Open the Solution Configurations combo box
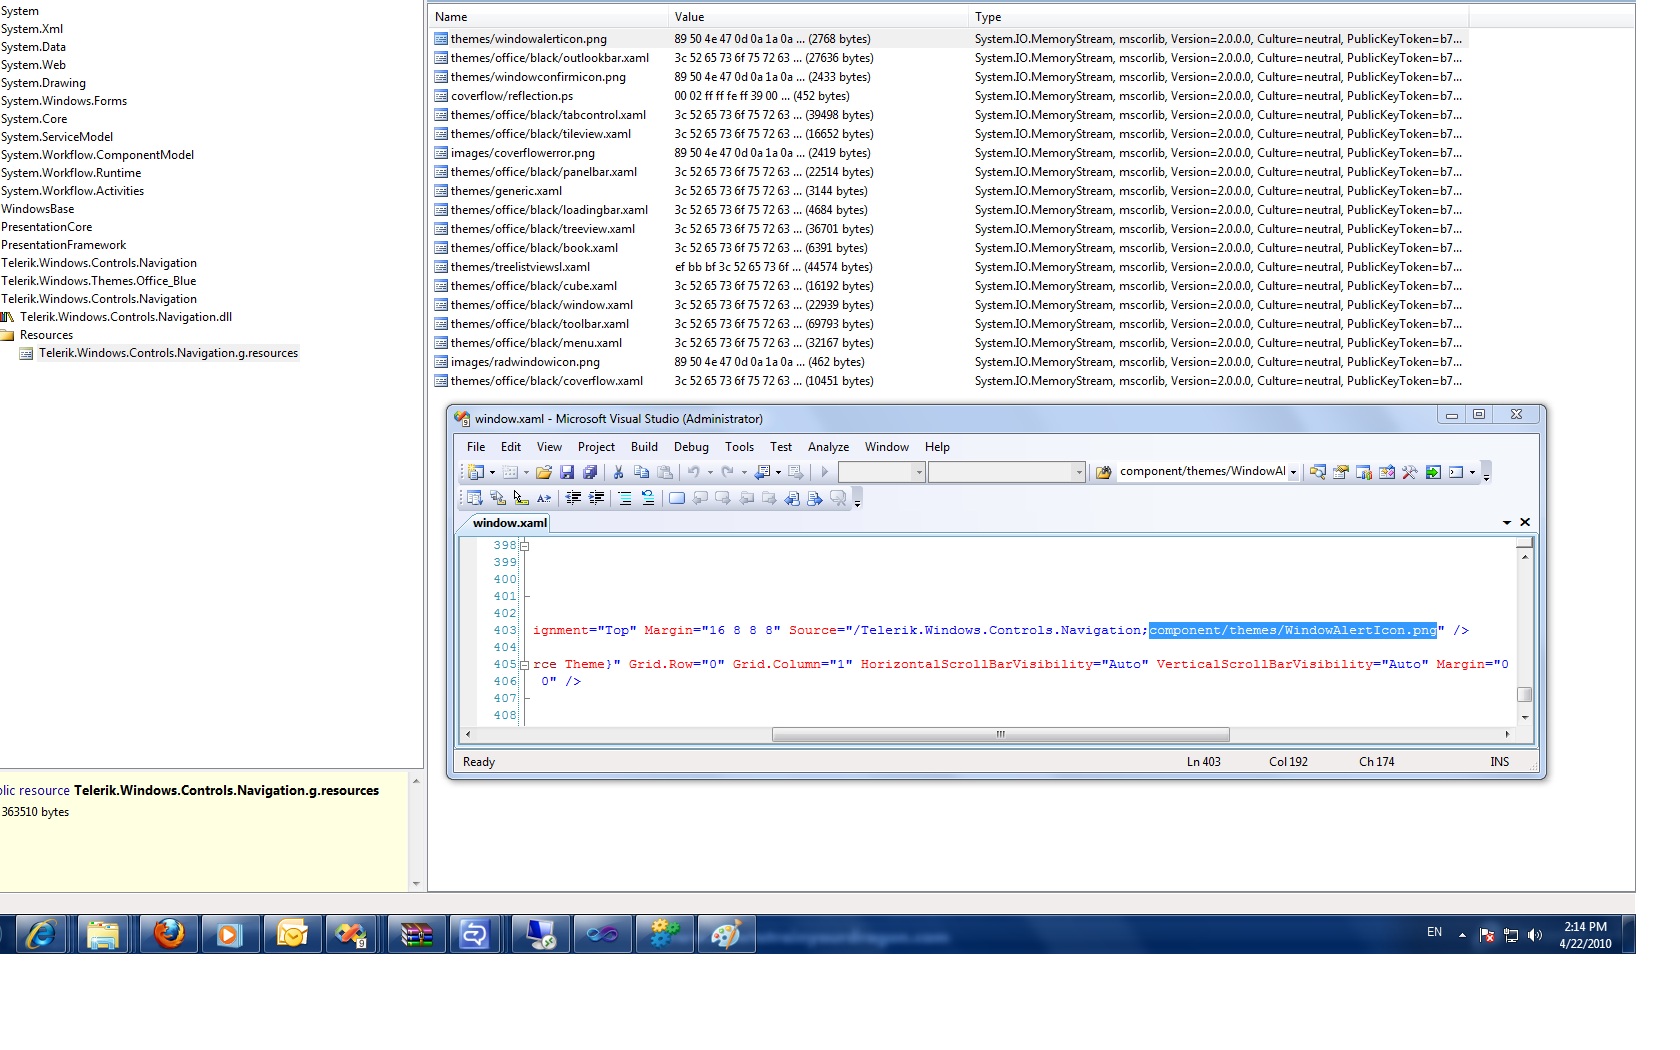This screenshot has width=1680, height=1050. point(880,472)
